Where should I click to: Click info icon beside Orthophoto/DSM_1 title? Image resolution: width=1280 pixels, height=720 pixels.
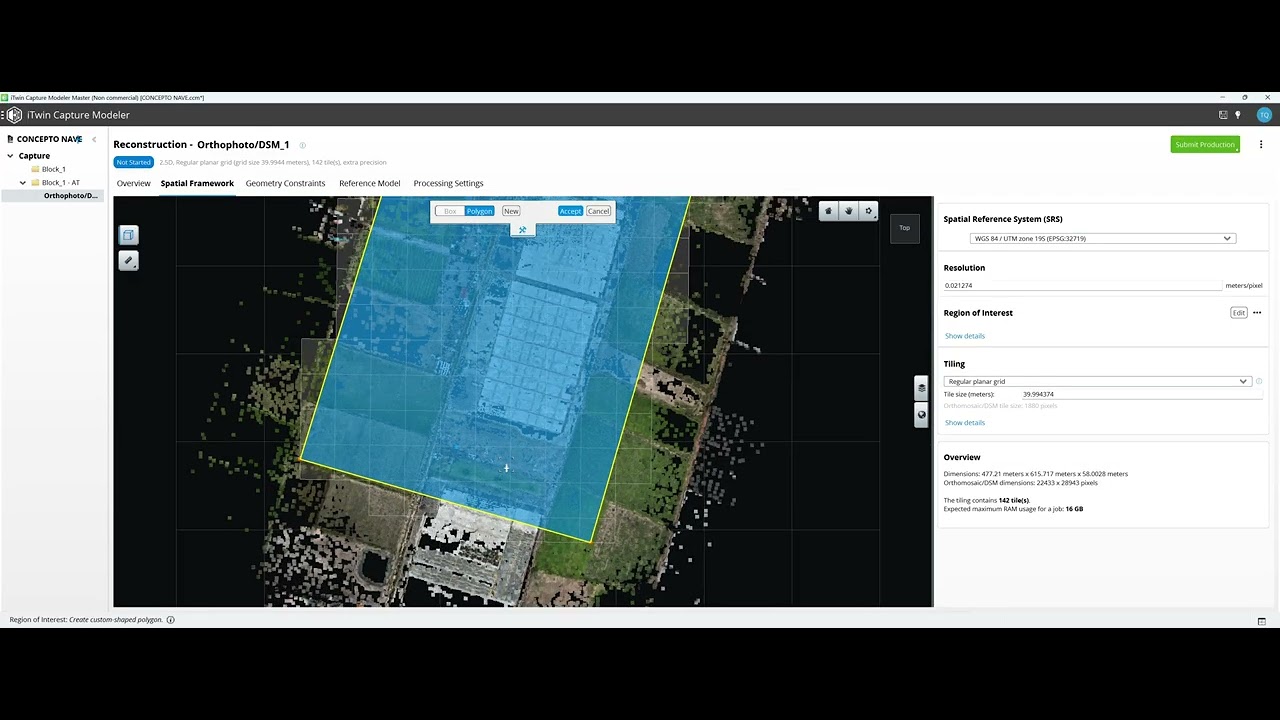pyautogui.click(x=303, y=145)
